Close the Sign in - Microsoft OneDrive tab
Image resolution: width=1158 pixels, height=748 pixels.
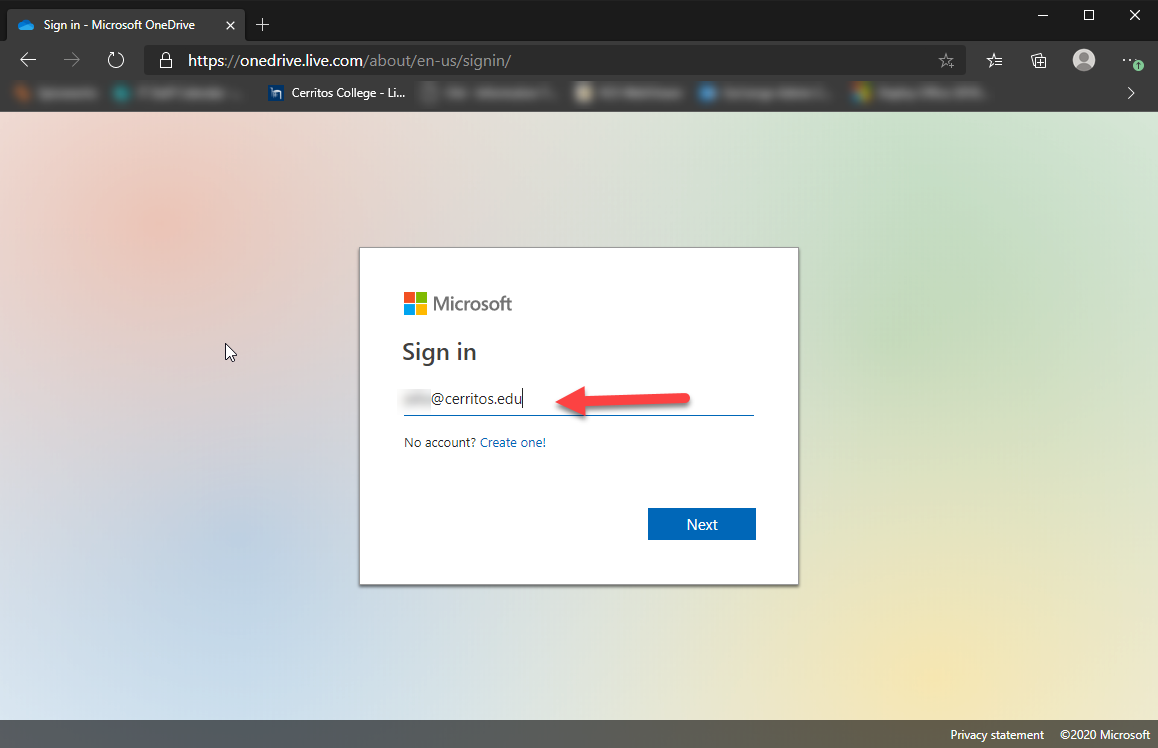[230, 25]
